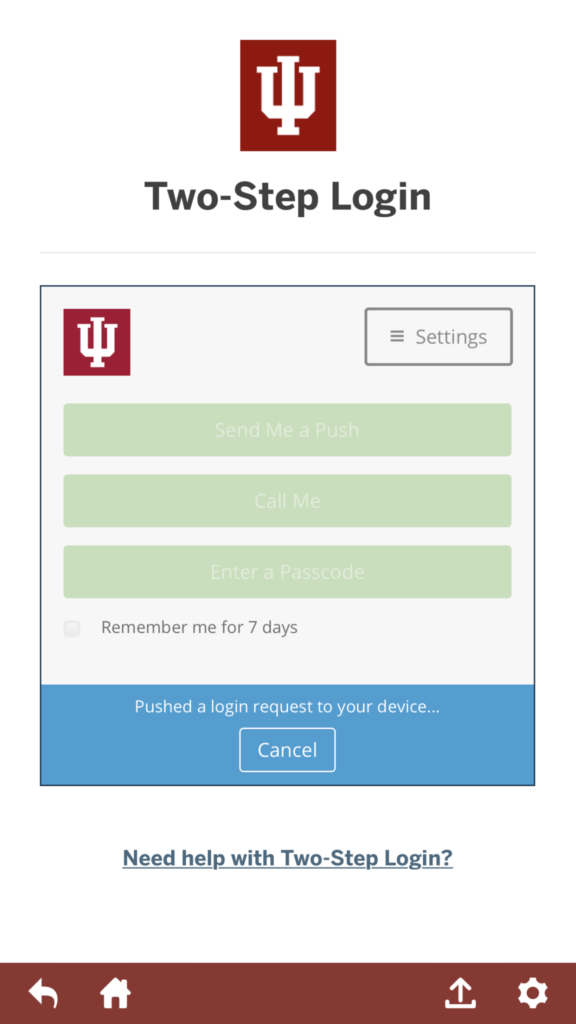Click the horizontal divider under the heading

click(x=288, y=252)
